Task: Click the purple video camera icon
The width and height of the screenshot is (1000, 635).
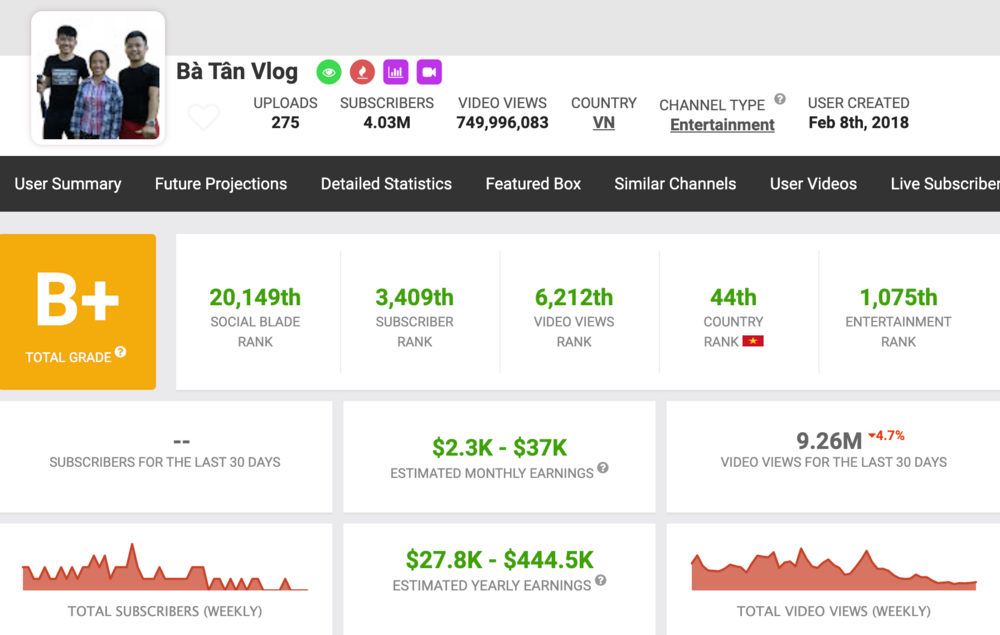Action: (428, 72)
